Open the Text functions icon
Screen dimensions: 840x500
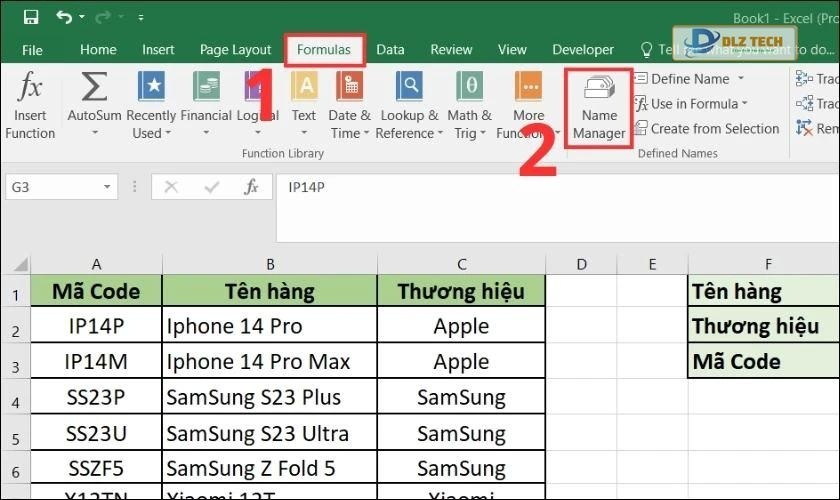pos(304,90)
